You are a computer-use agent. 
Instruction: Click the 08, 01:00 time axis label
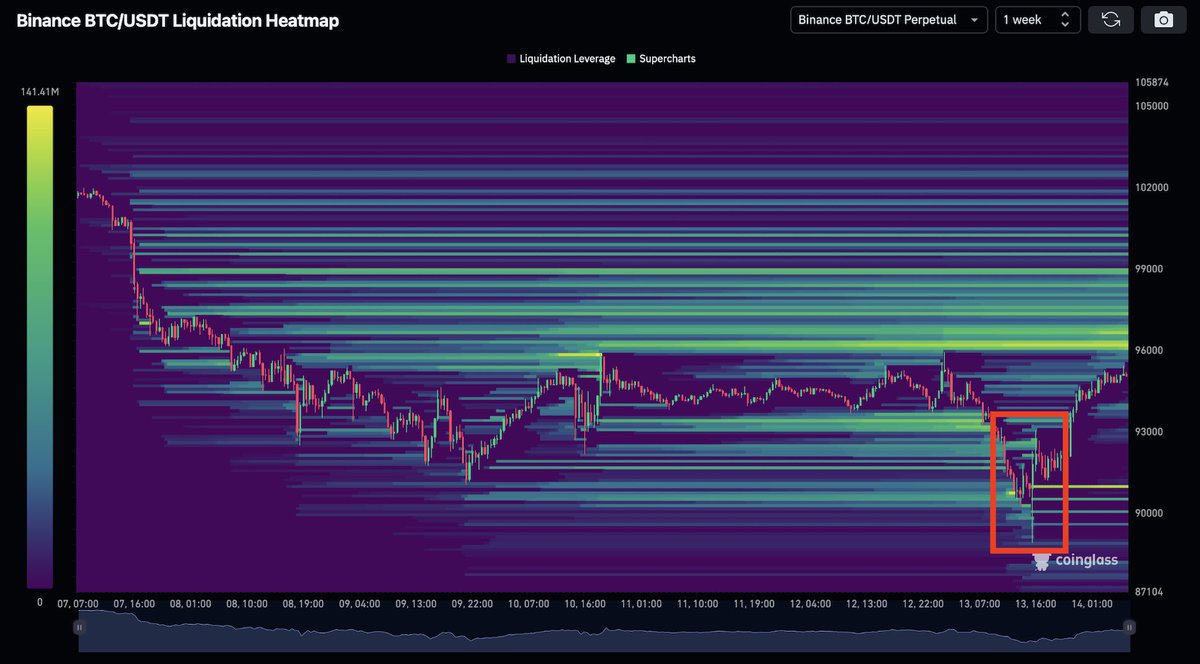[191, 604]
